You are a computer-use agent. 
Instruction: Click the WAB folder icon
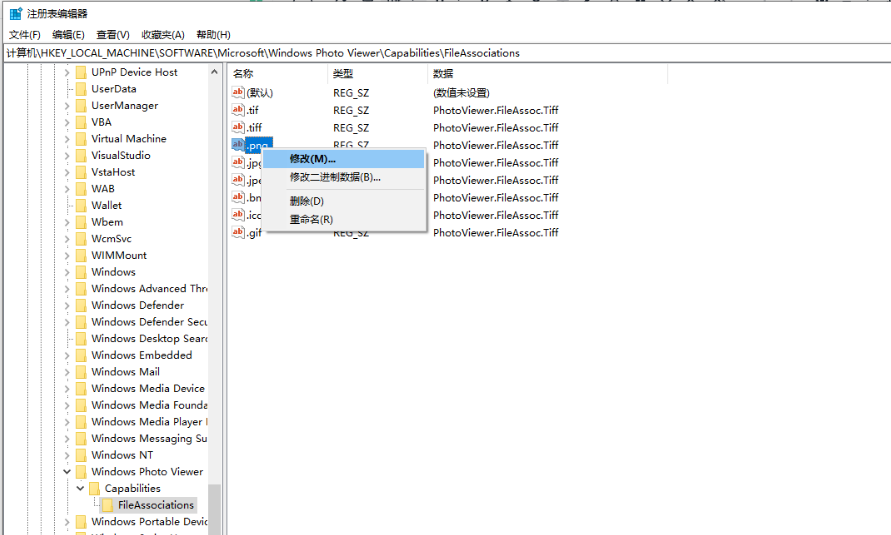pos(81,189)
